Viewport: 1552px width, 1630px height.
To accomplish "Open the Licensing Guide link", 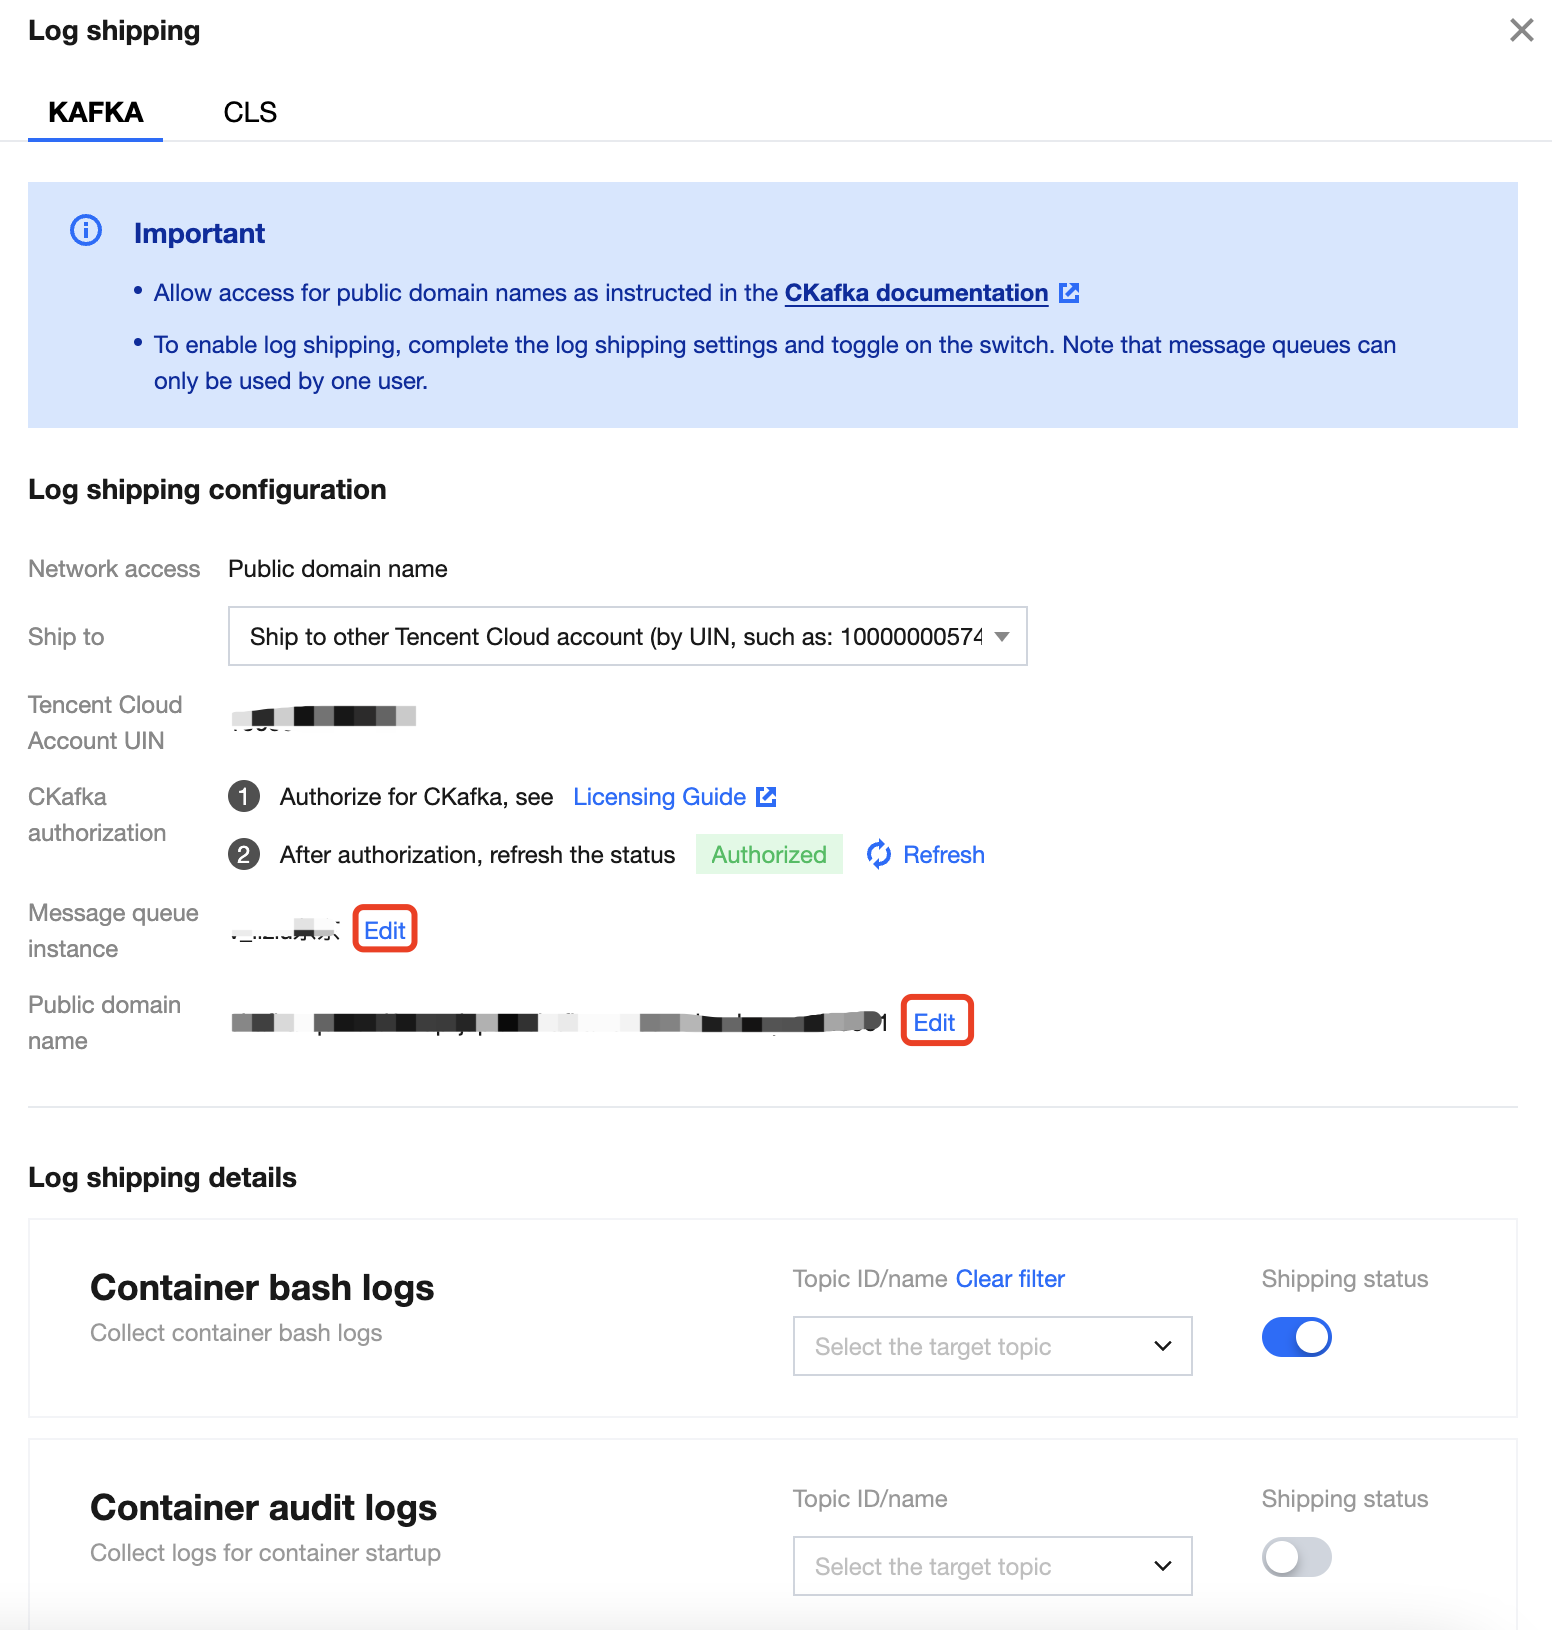I will click(x=659, y=797).
